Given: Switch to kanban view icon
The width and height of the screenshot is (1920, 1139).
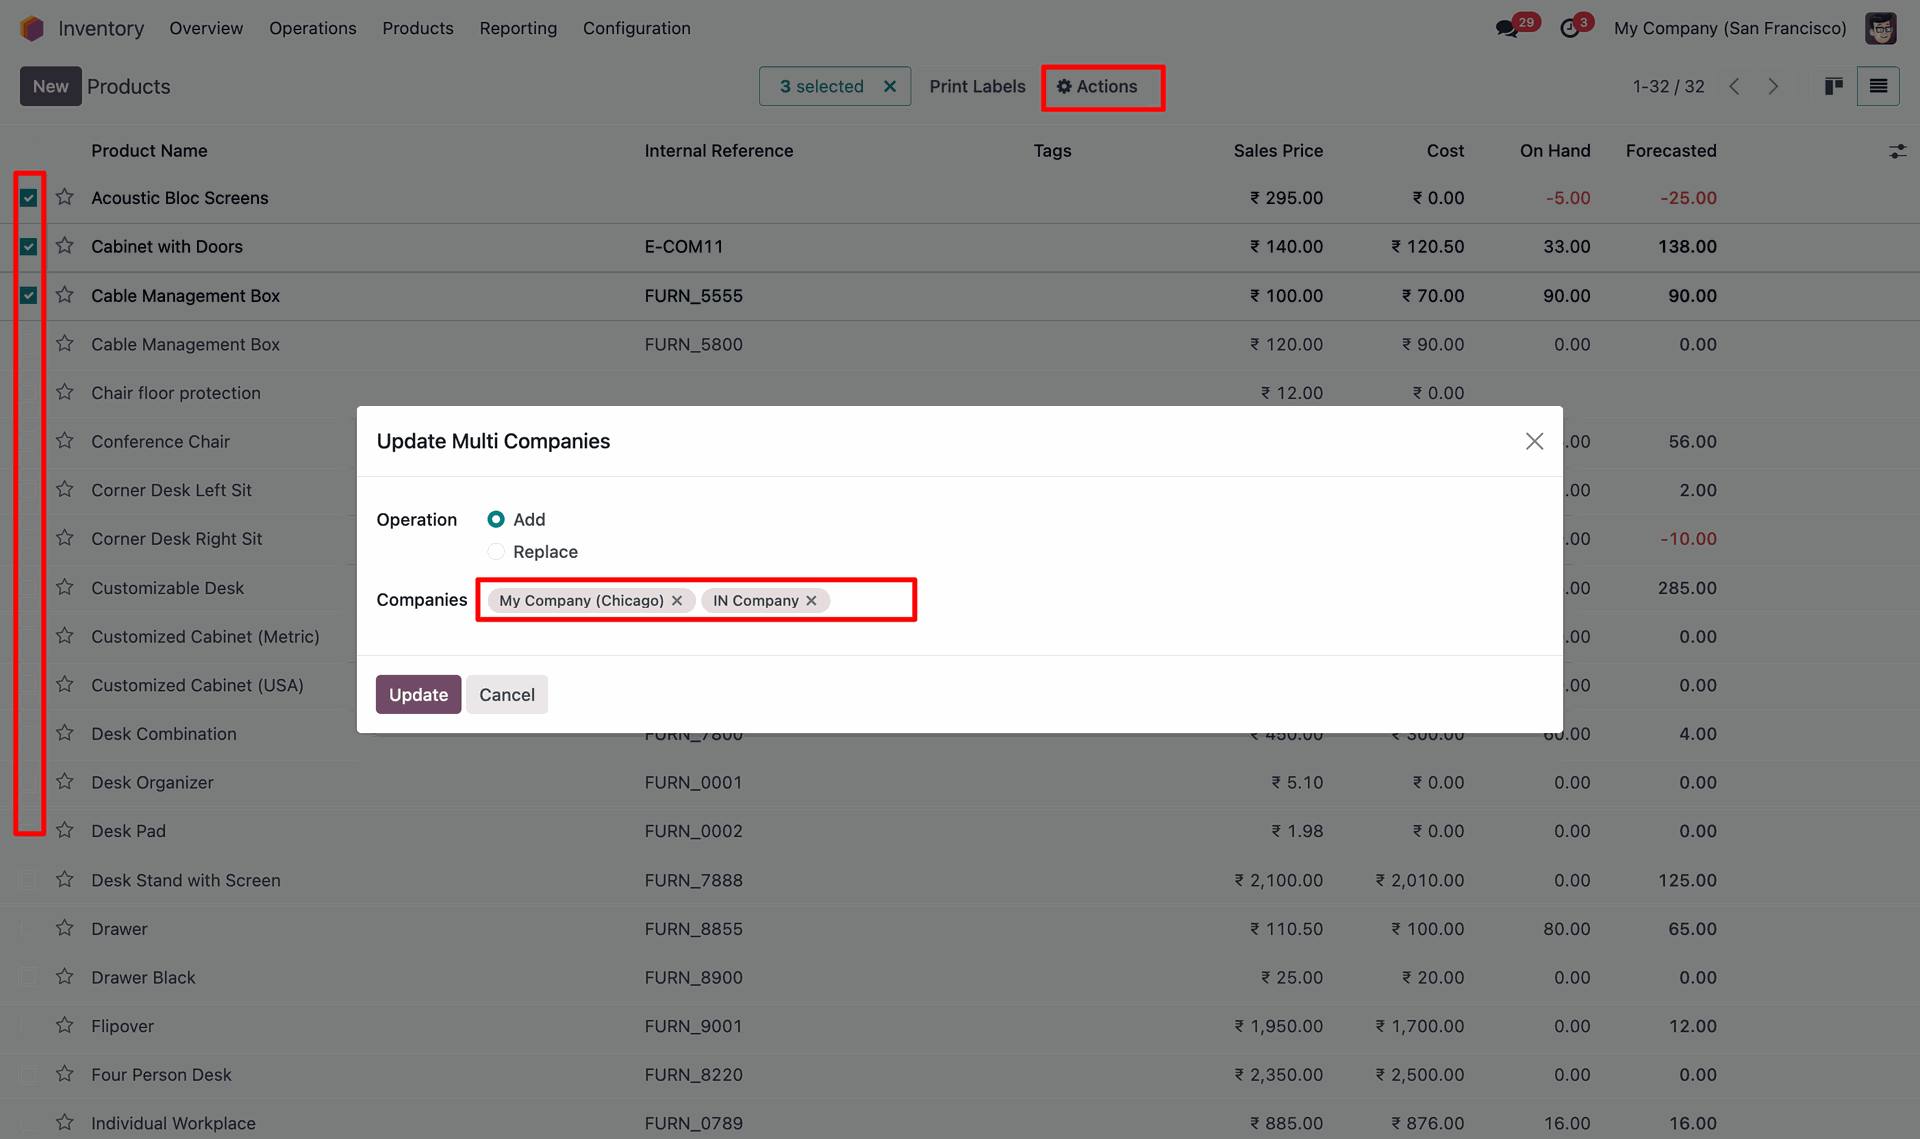Looking at the screenshot, I should tap(1833, 86).
